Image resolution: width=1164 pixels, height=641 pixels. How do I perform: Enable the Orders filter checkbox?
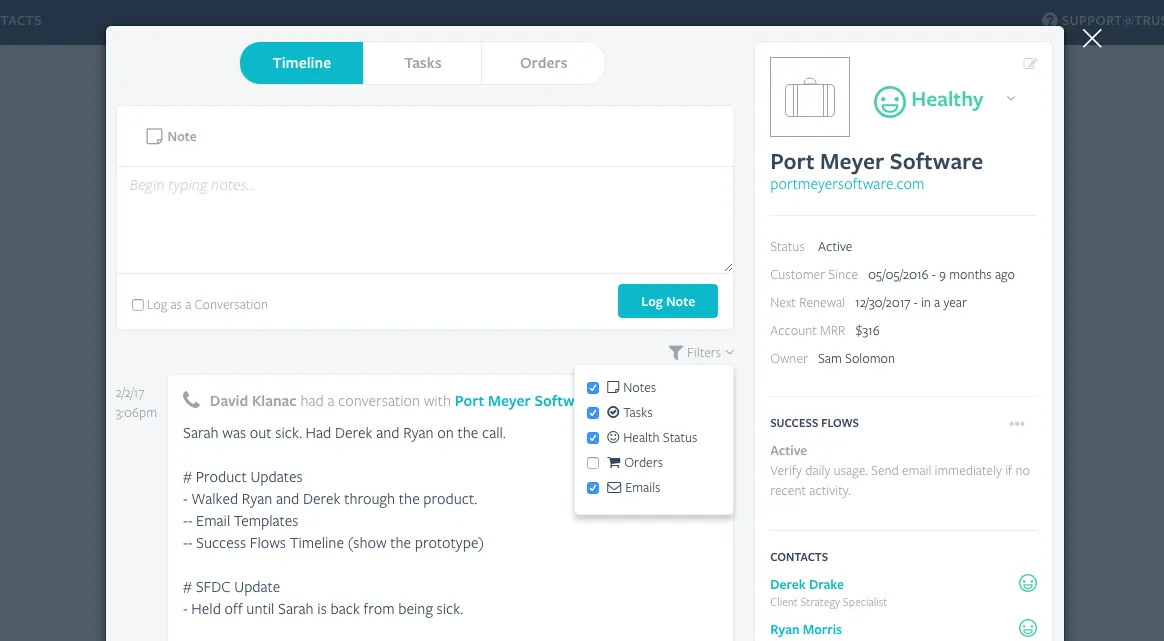(593, 463)
